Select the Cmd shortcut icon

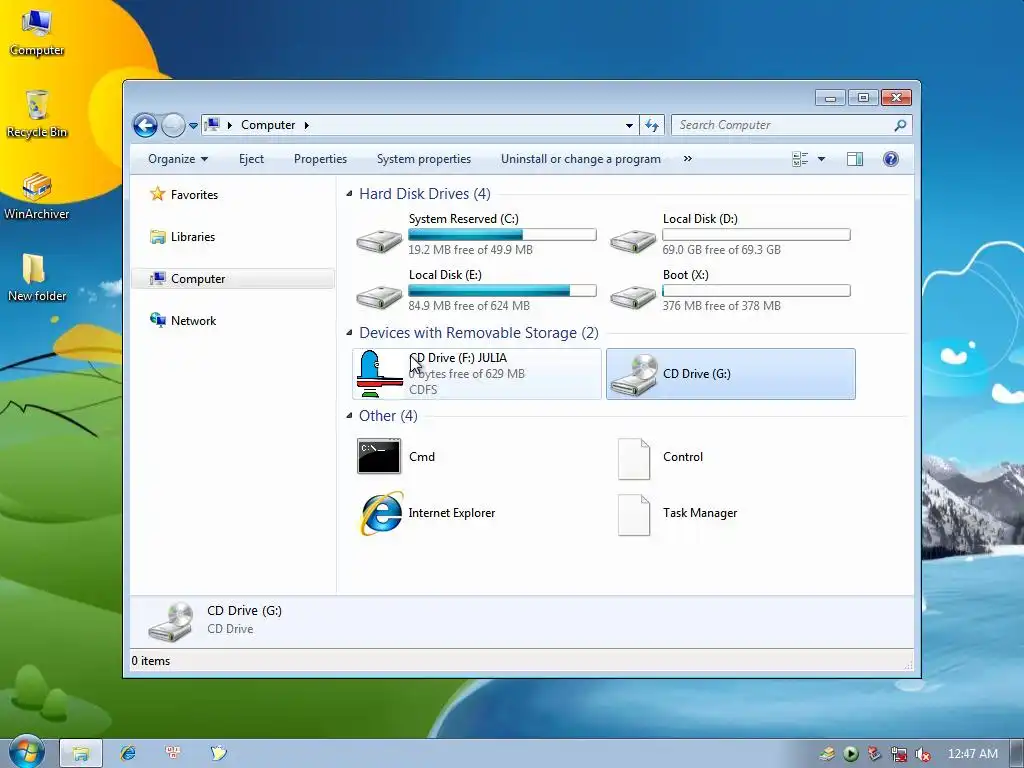[x=379, y=456]
